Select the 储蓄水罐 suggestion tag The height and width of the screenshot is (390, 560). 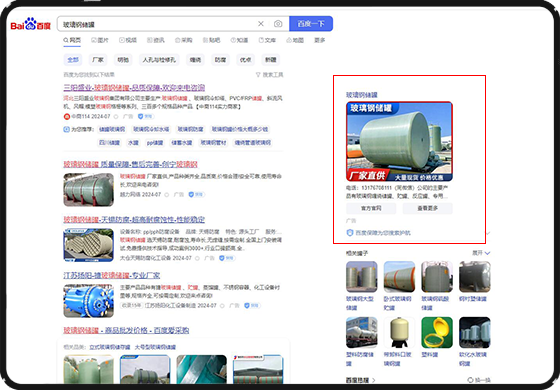click(x=182, y=143)
